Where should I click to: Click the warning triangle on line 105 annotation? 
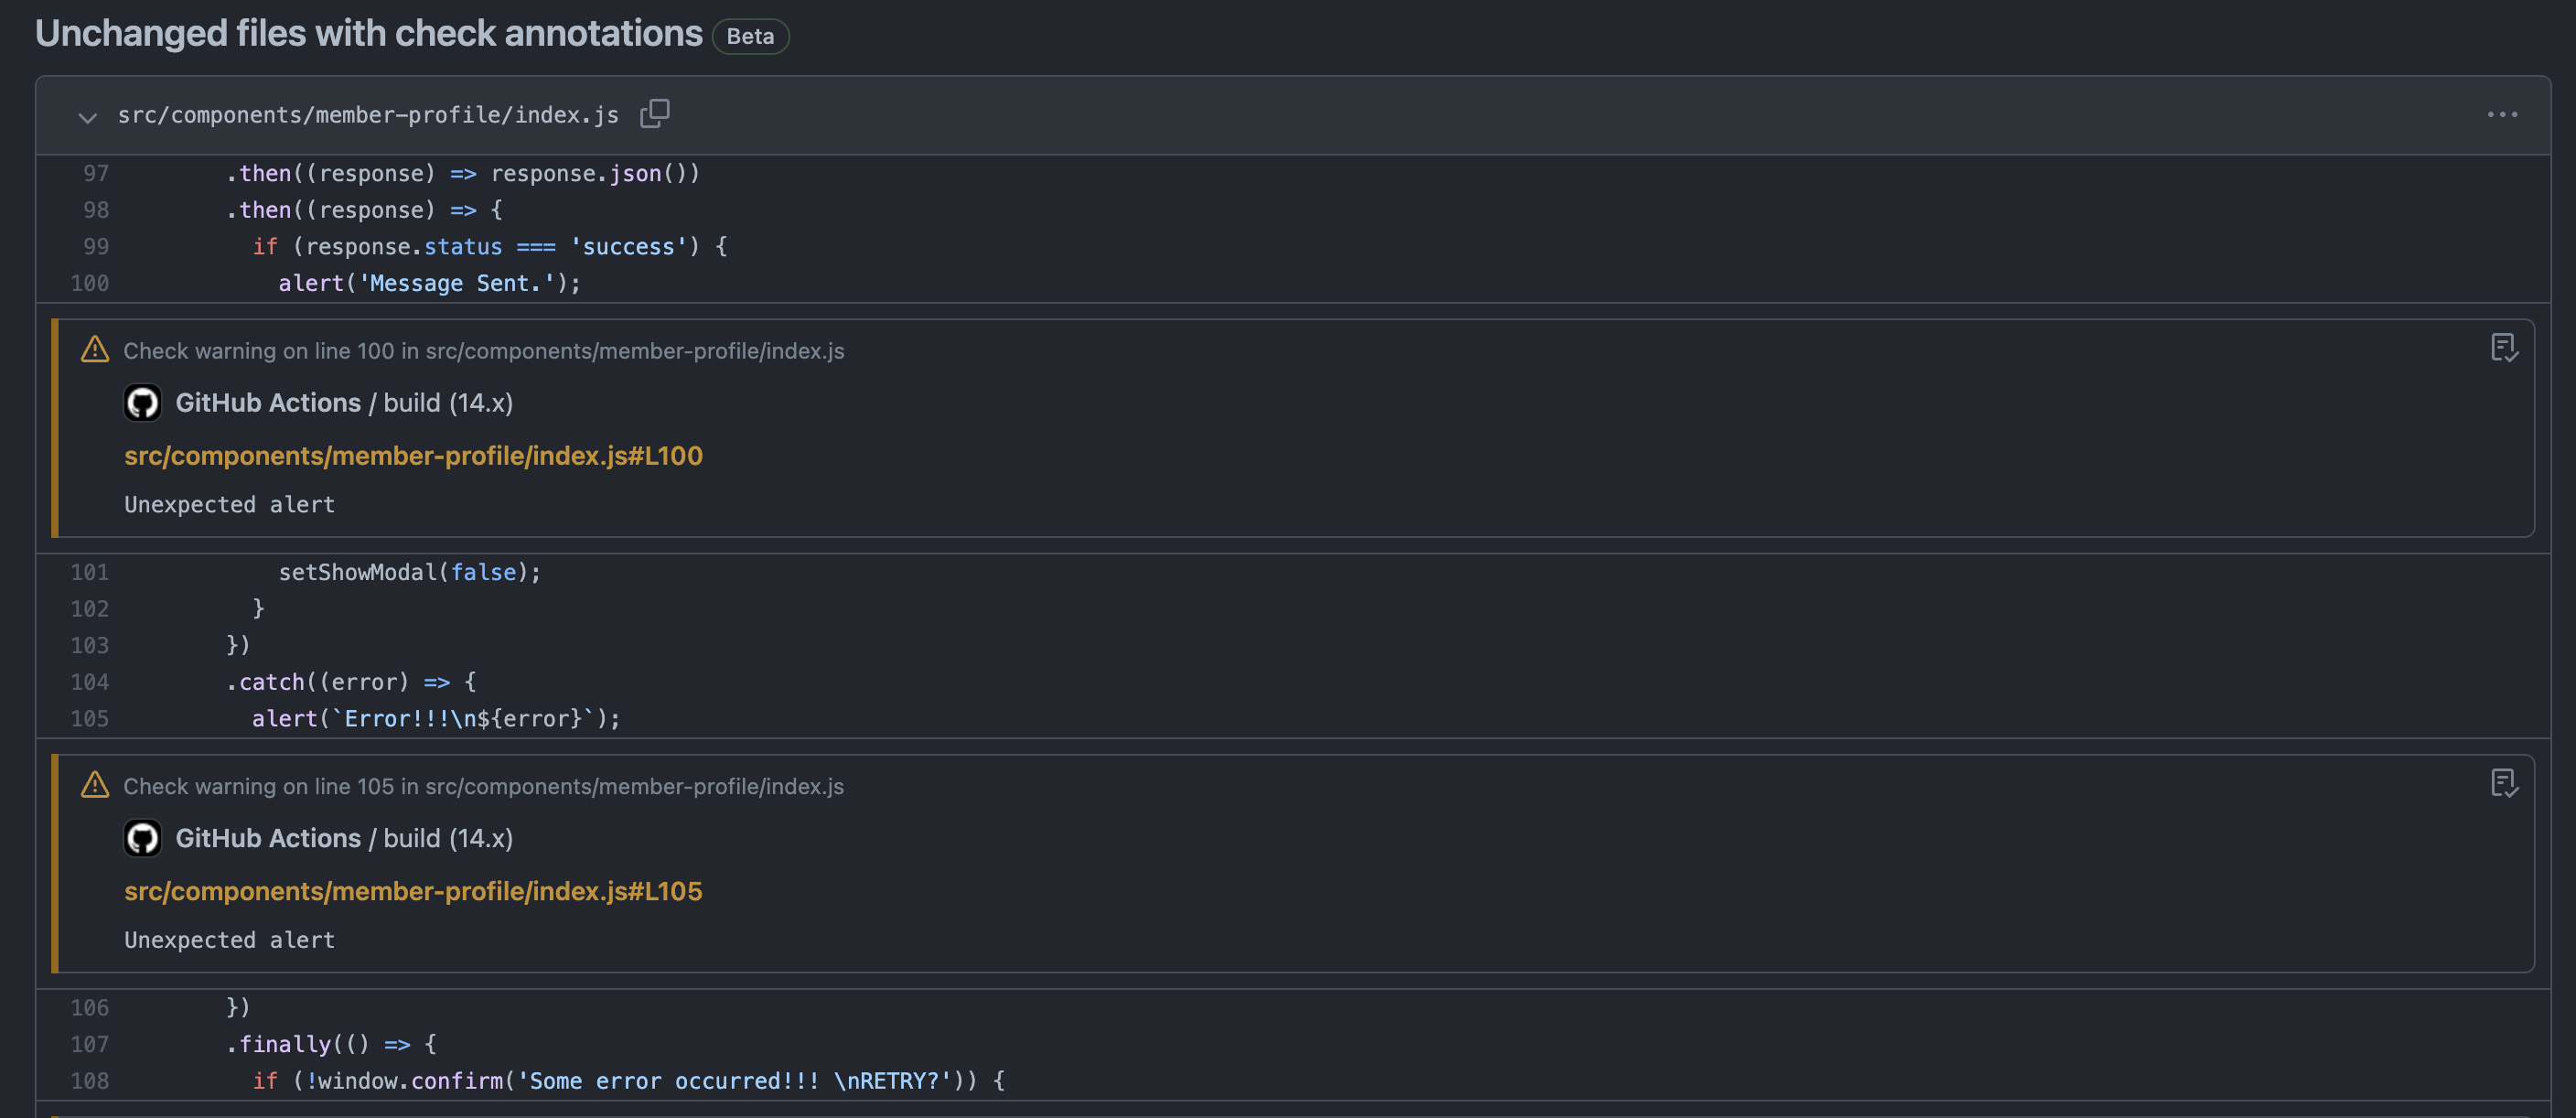tap(94, 785)
